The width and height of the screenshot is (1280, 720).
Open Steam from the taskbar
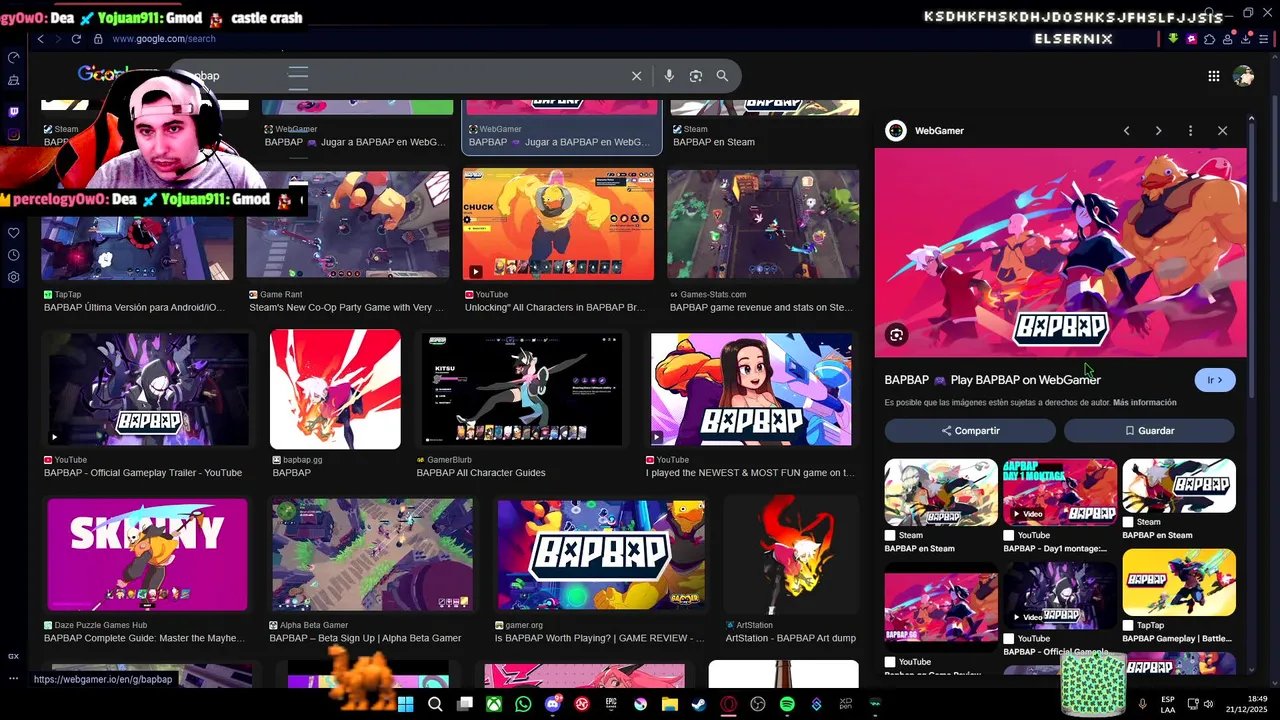(x=699, y=704)
